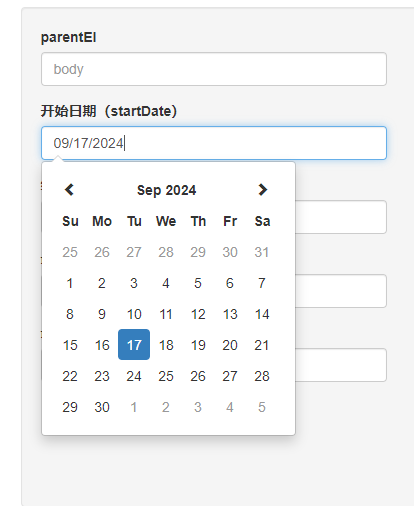Screen dimensions: 414x506
Task: Go to next month with right chevron
Action: tap(262, 190)
